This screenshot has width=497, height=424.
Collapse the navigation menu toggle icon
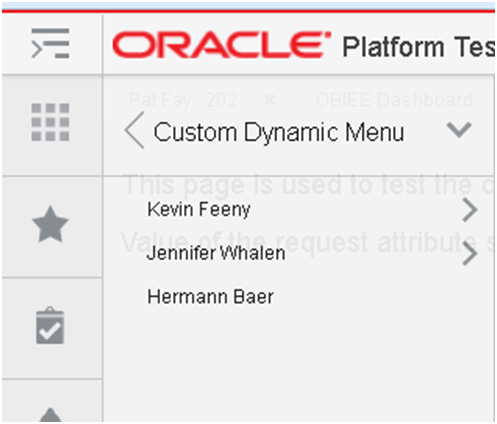[x=50, y=43]
